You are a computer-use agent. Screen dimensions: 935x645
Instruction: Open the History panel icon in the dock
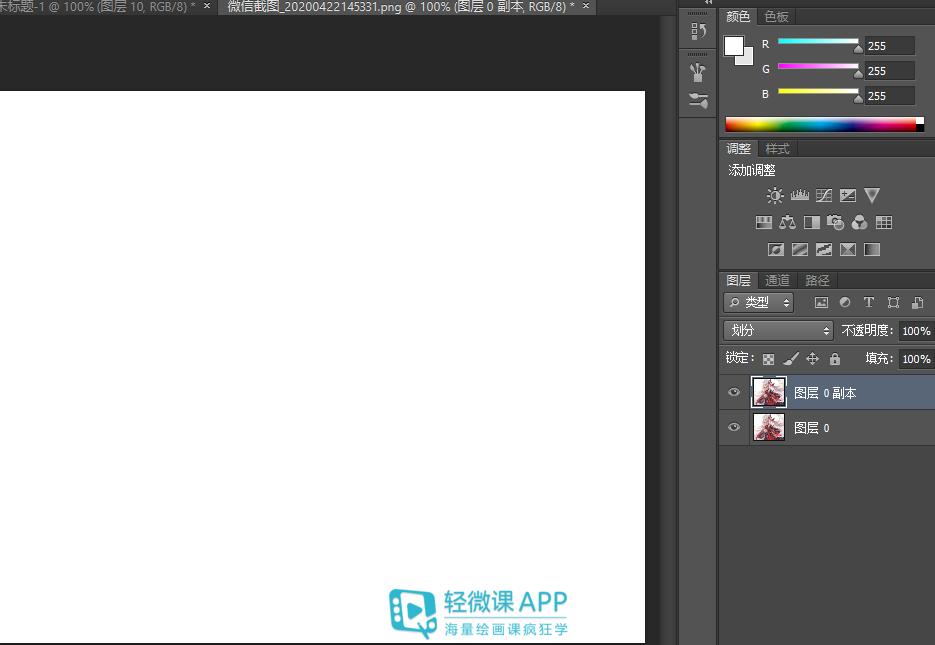tap(697, 31)
